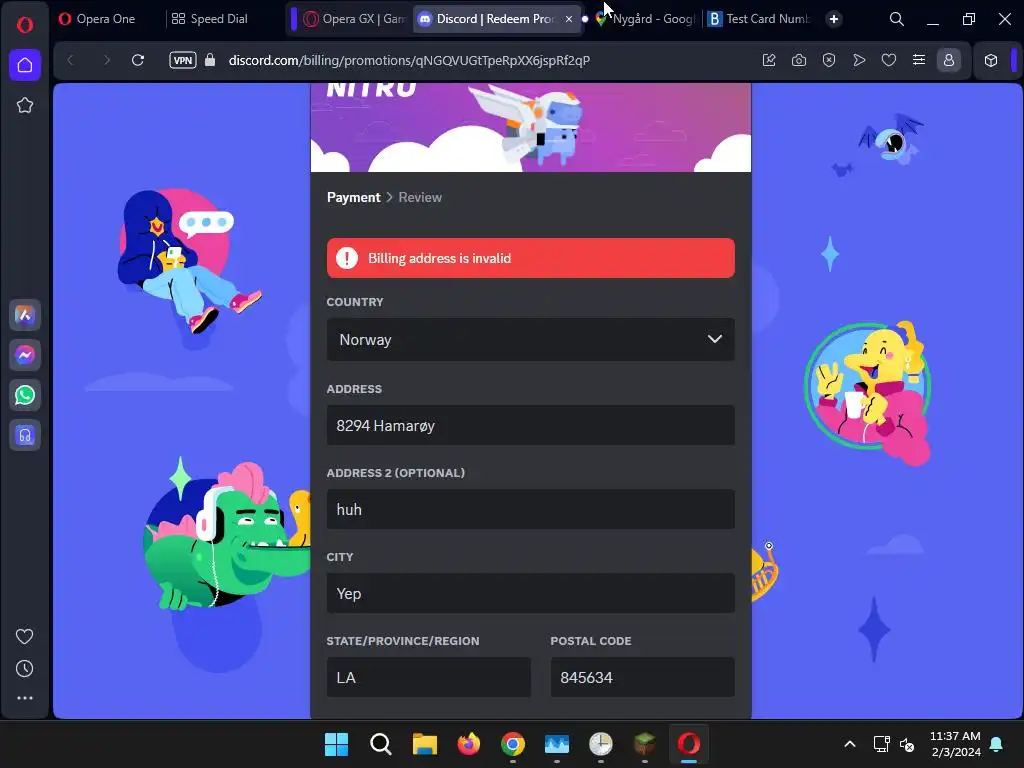Open a new tab with plus button
This screenshot has height=768, width=1024.
pos(833,19)
